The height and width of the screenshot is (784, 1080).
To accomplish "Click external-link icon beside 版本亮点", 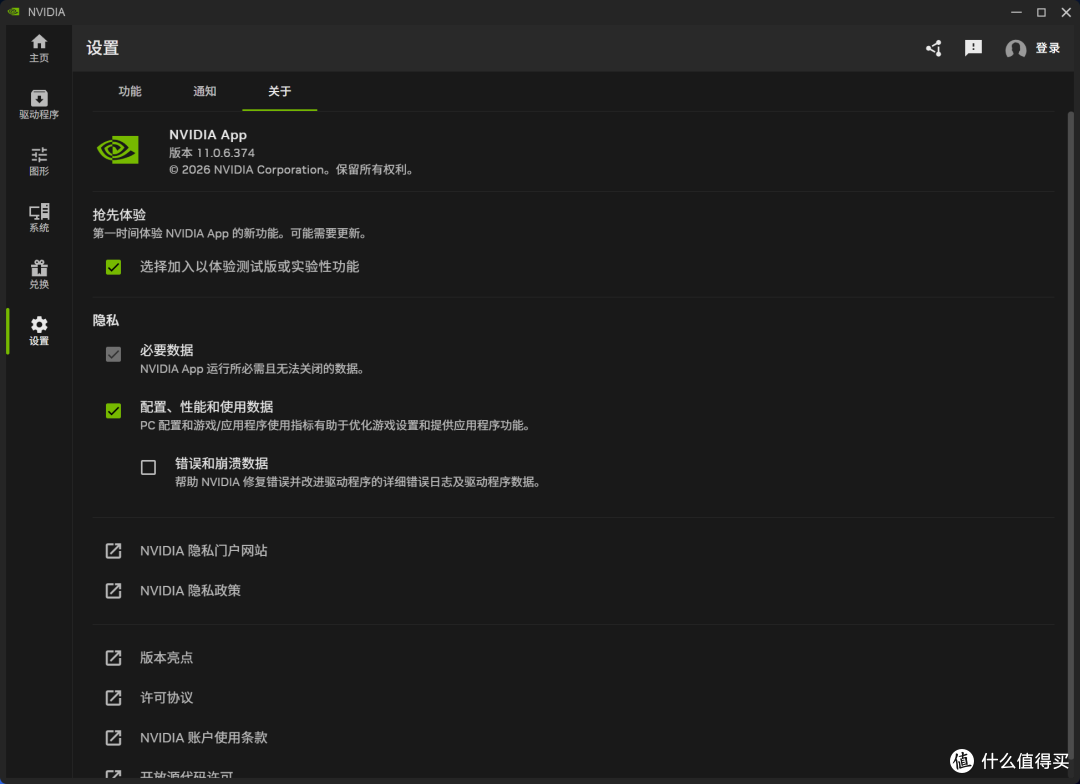I will [113, 657].
